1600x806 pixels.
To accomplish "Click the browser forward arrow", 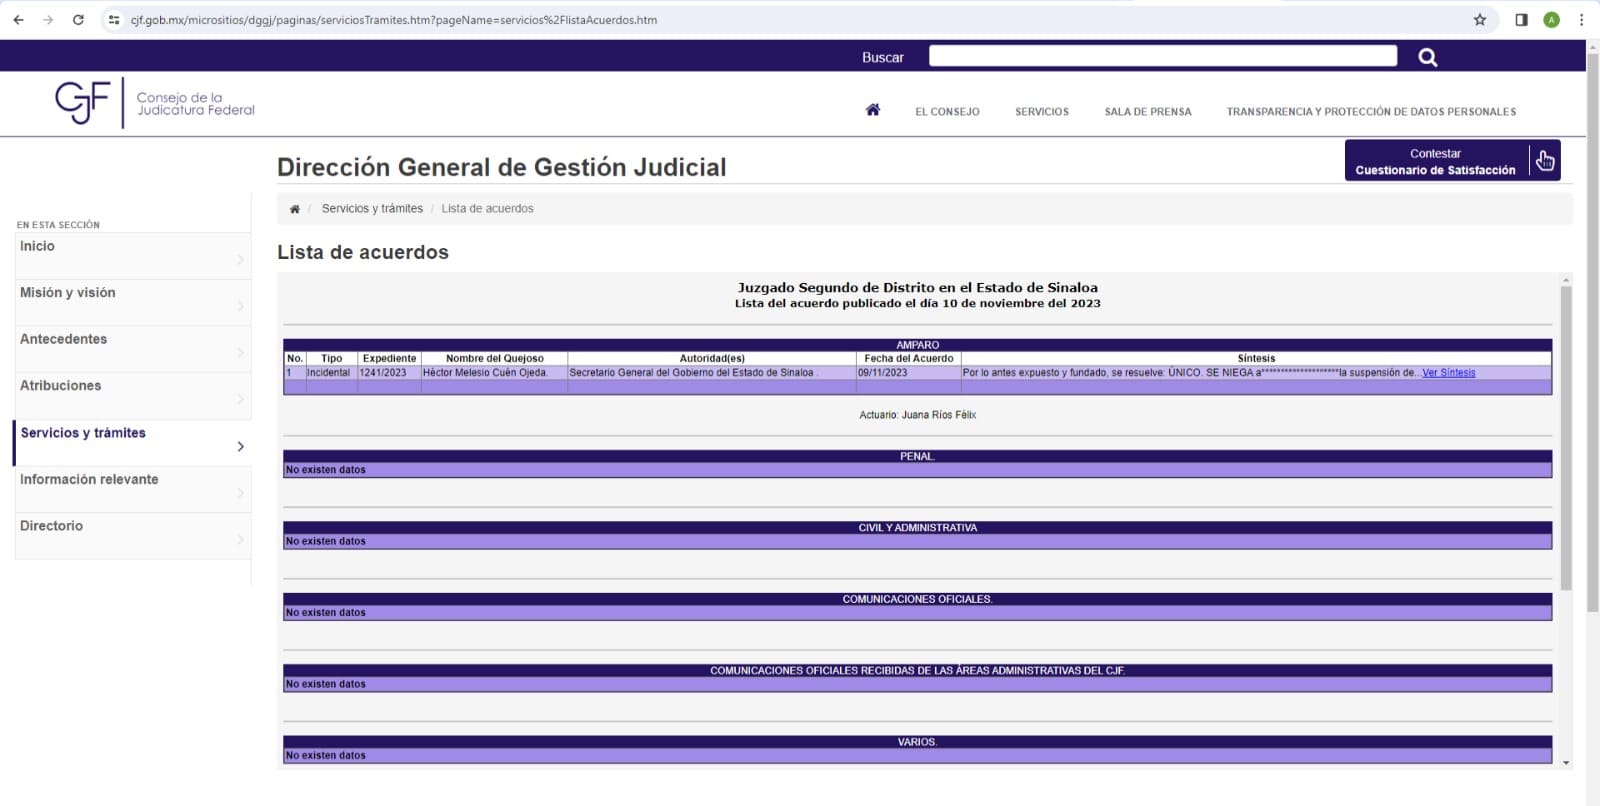I will pyautogui.click(x=48, y=20).
